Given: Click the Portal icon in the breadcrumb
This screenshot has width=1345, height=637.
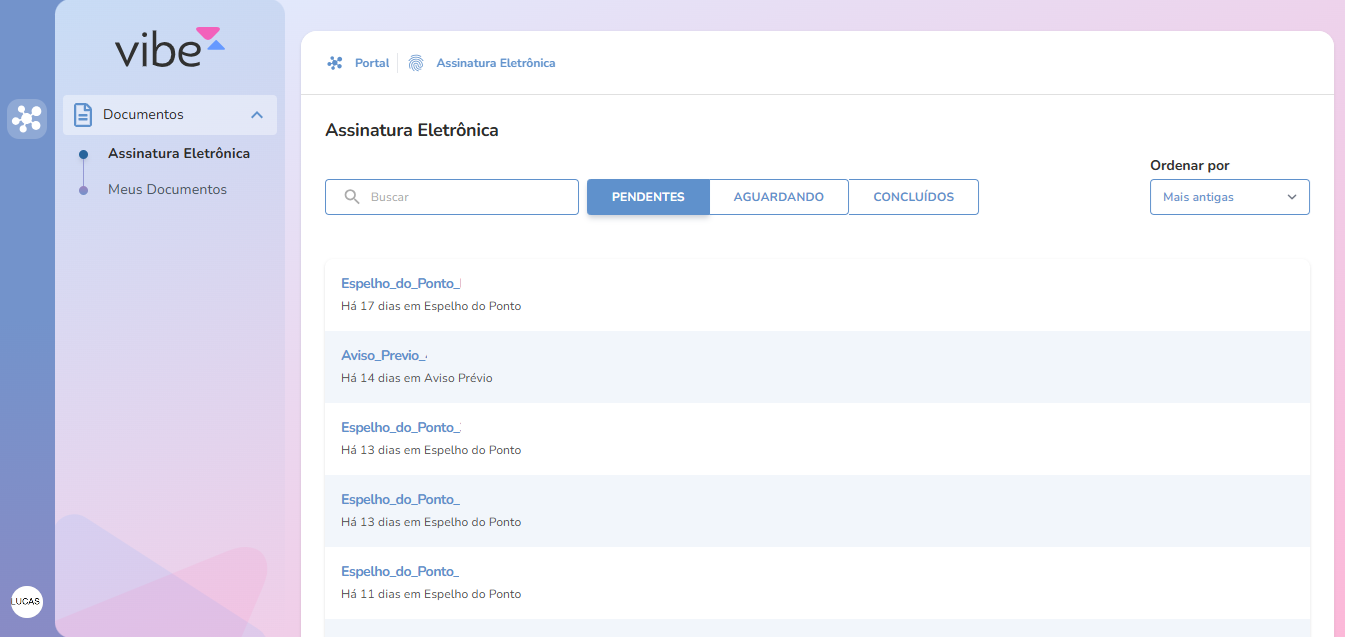Looking at the screenshot, I should pos(335,63).
